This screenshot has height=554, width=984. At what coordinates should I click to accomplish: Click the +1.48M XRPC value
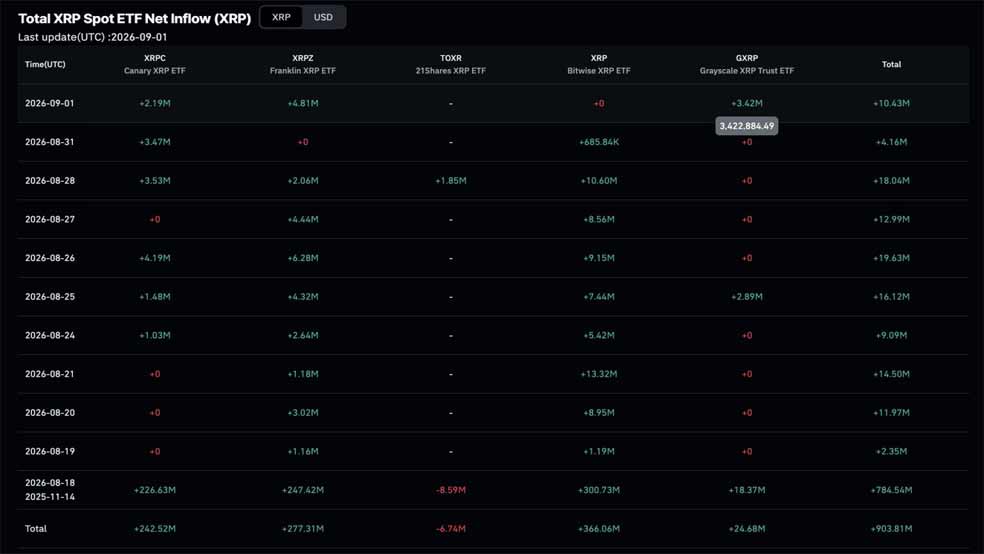pos(155,297)
